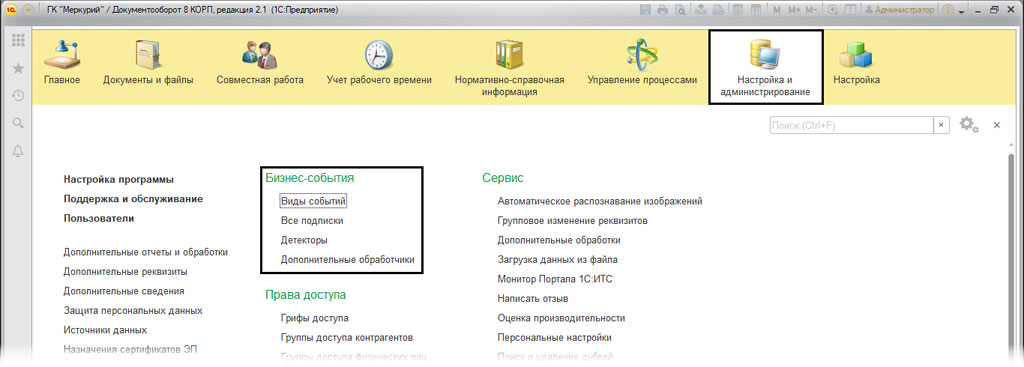Open Виды событий link

(313, 201)
